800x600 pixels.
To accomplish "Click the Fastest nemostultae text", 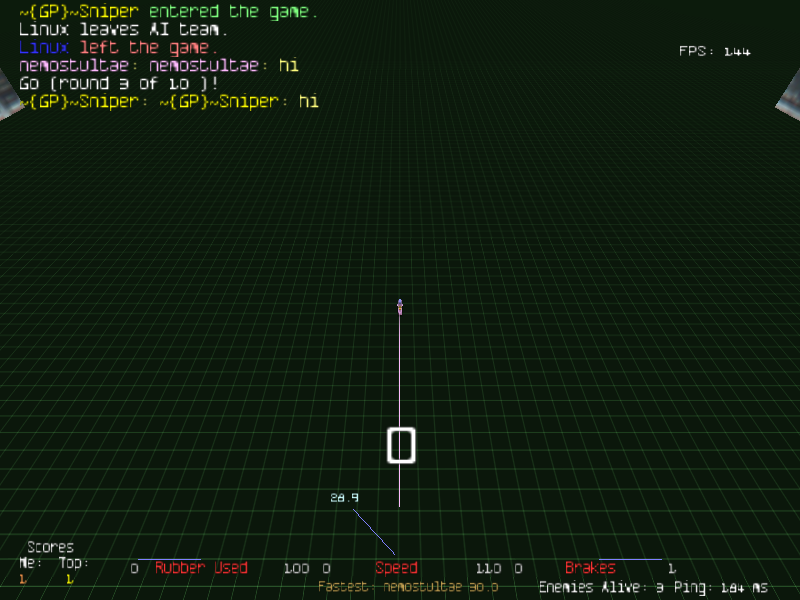I will (408, 587).
